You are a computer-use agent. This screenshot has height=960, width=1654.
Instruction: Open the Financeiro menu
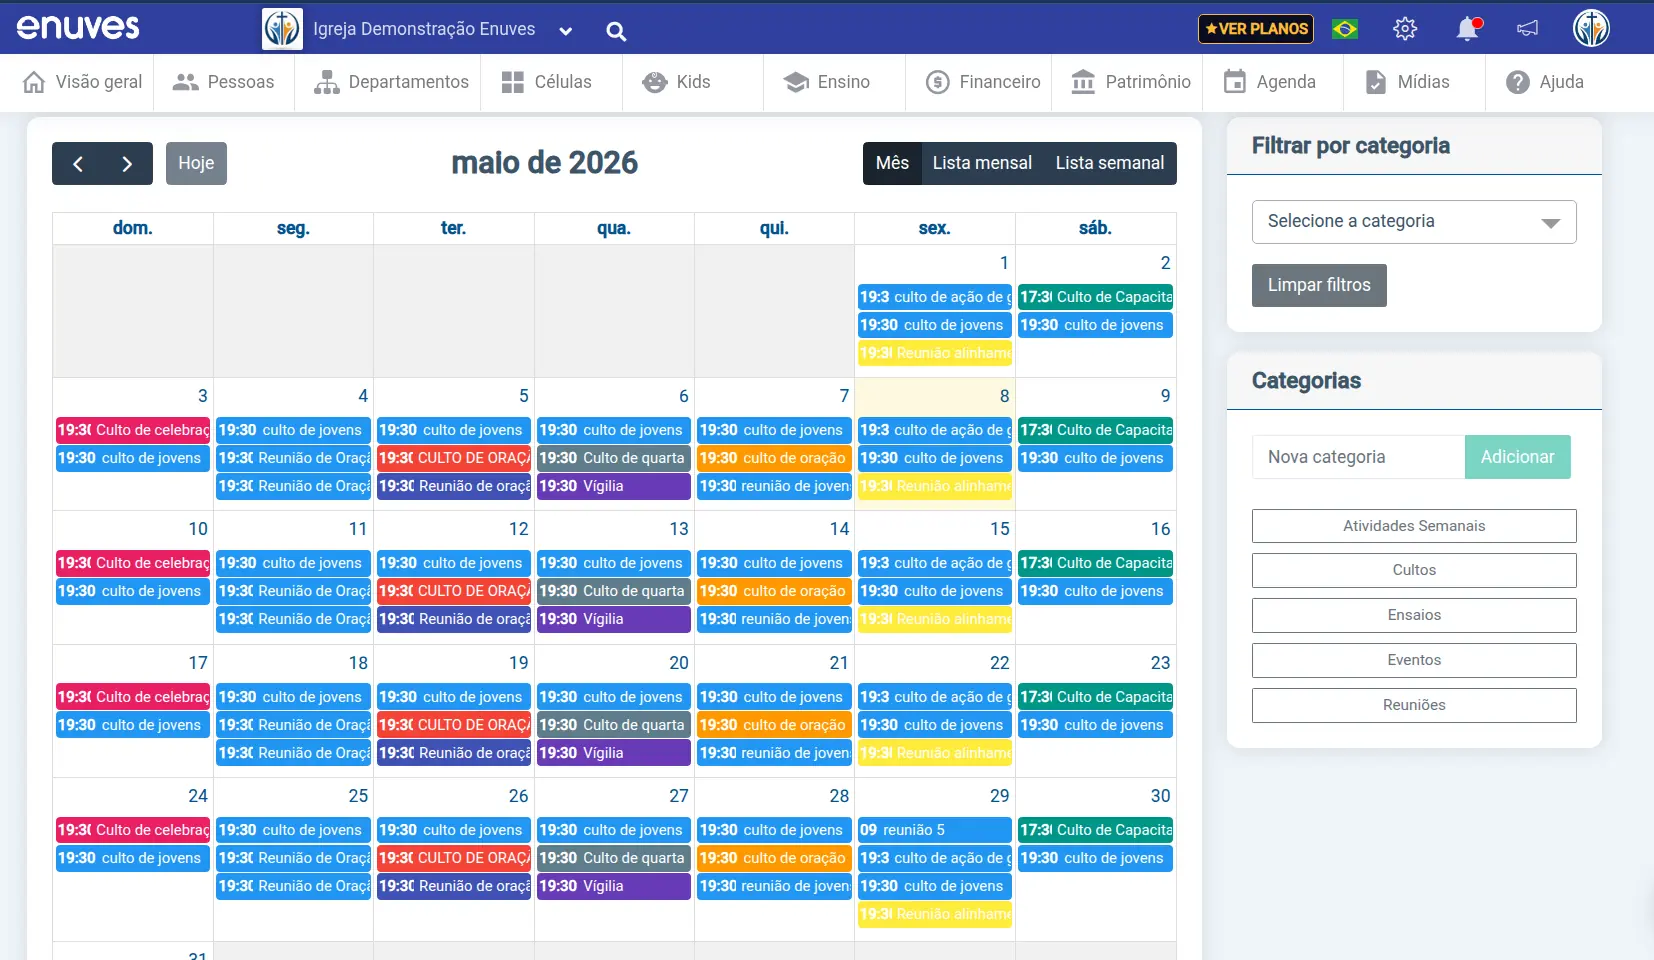click(983, 82)
